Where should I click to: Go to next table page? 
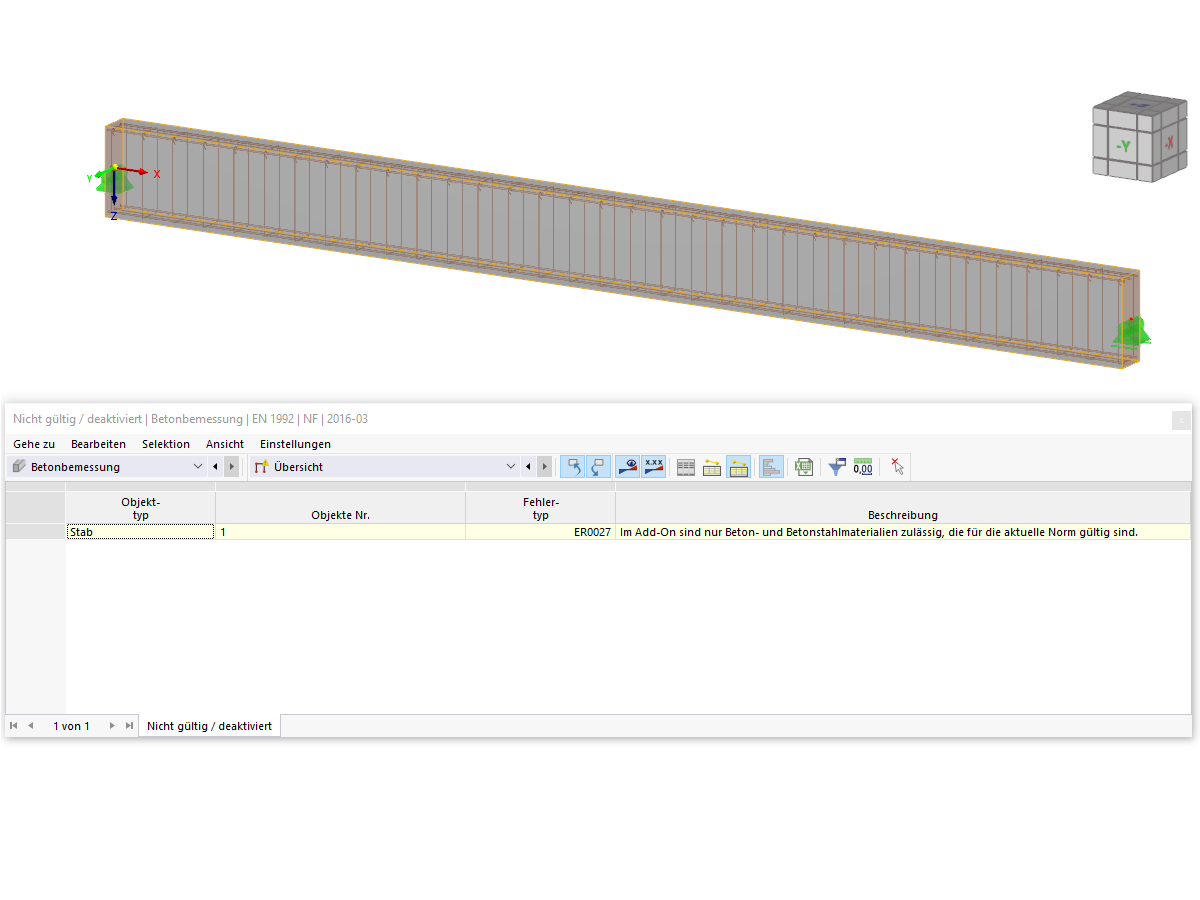pos(112,726)
